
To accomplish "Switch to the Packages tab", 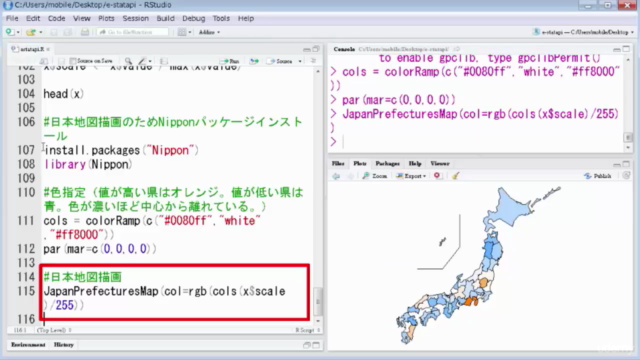I will coord(387,163).
